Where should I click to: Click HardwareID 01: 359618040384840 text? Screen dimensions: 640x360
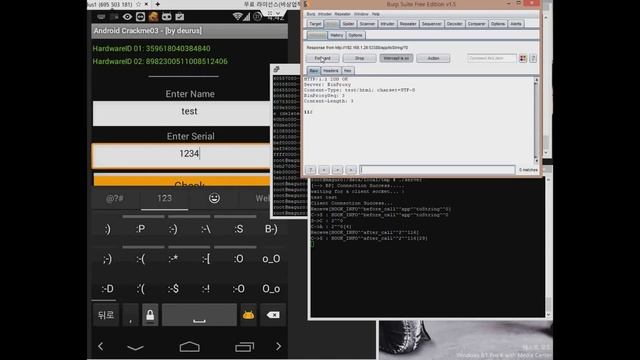(x=151, y=49)
